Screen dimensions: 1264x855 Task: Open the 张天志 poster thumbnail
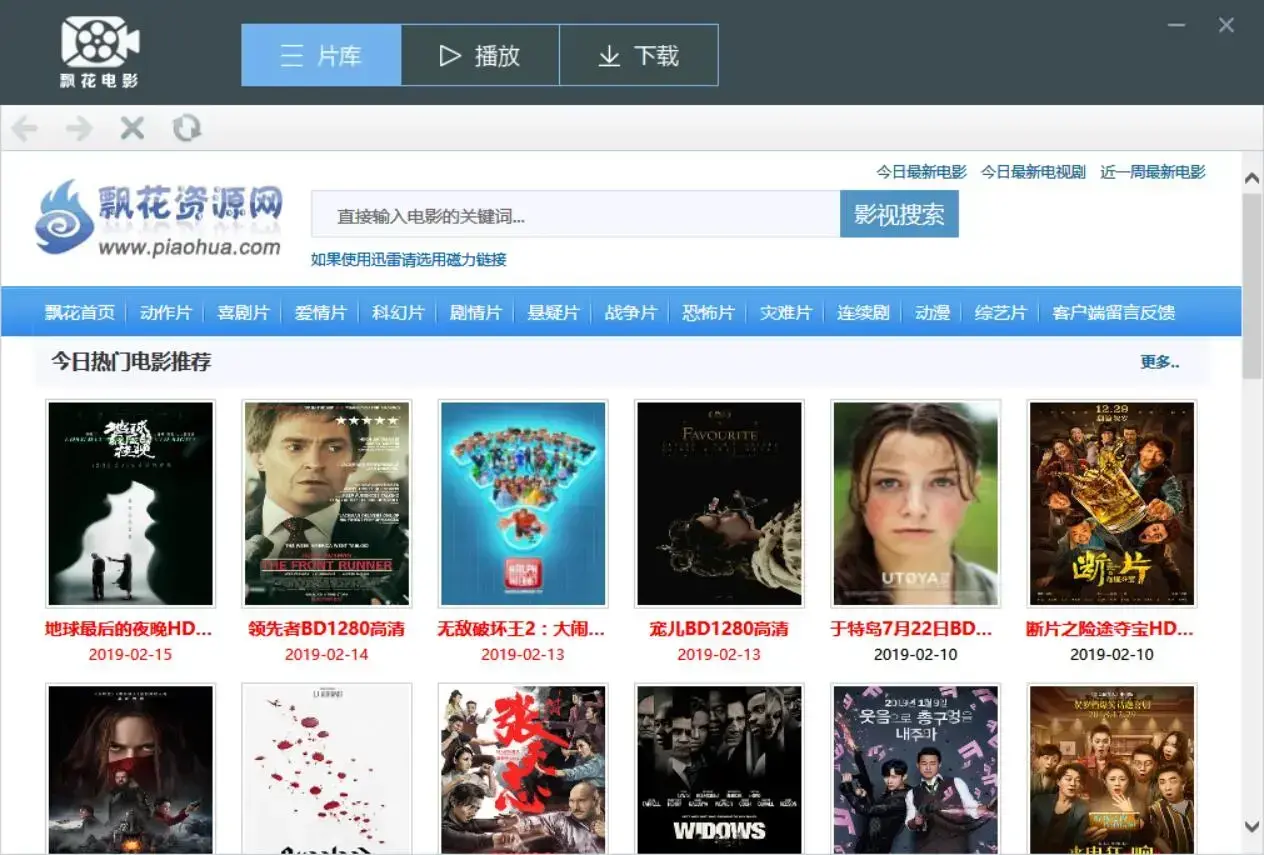(523, 769)
